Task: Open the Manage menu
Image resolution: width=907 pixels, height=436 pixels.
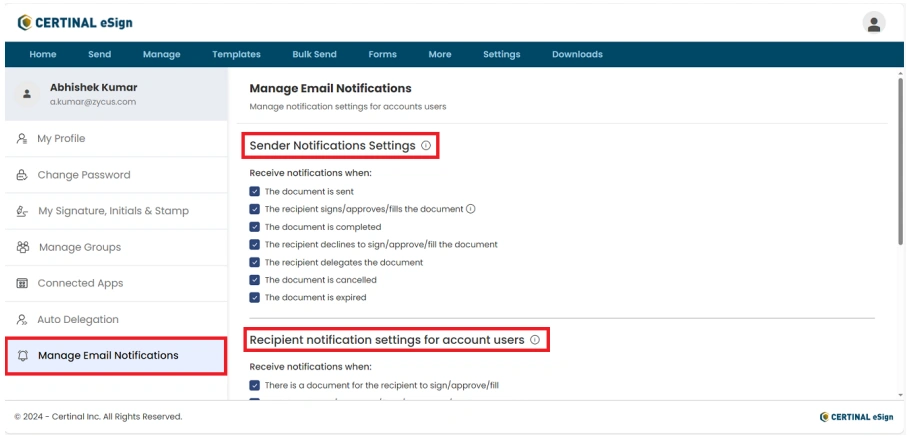Action: 161,54
